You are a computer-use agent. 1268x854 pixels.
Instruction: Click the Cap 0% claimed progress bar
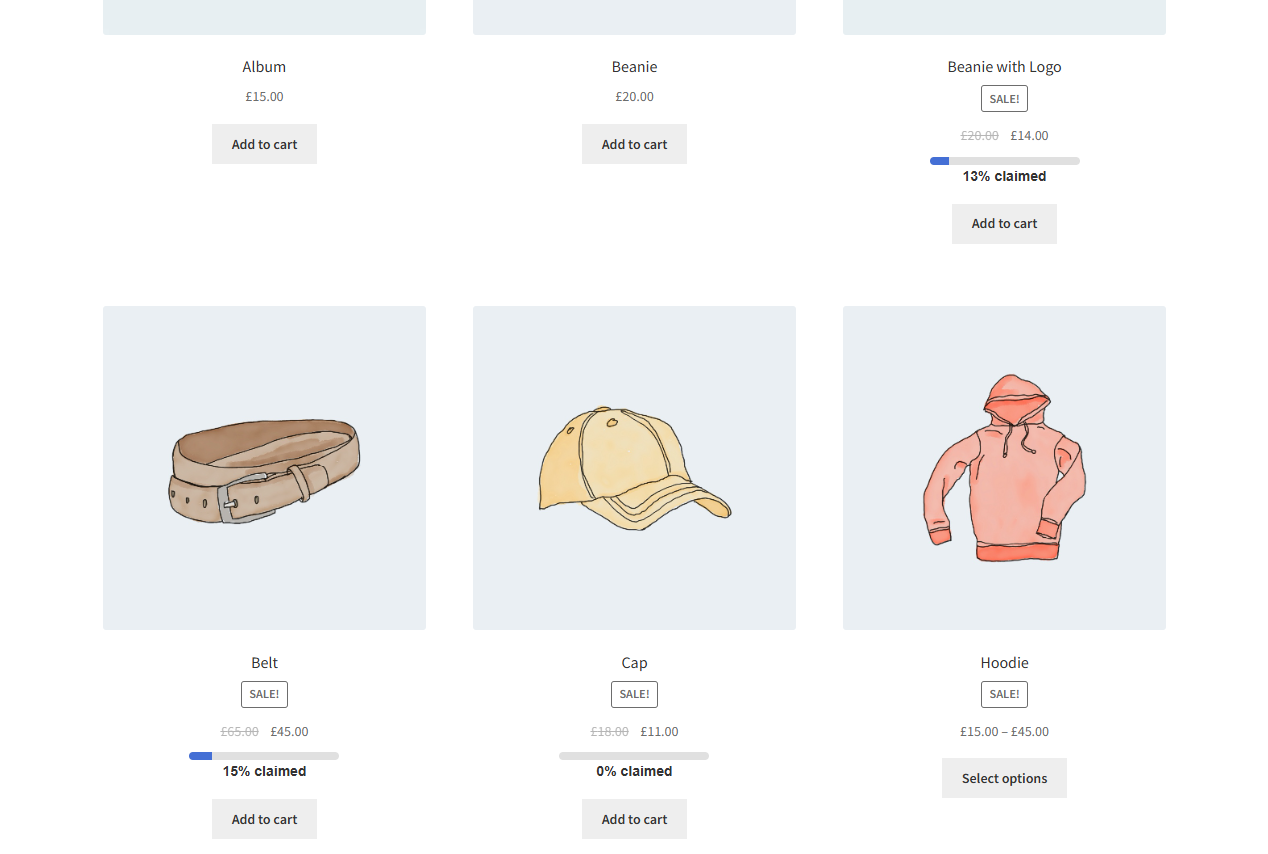click(634, 756)
